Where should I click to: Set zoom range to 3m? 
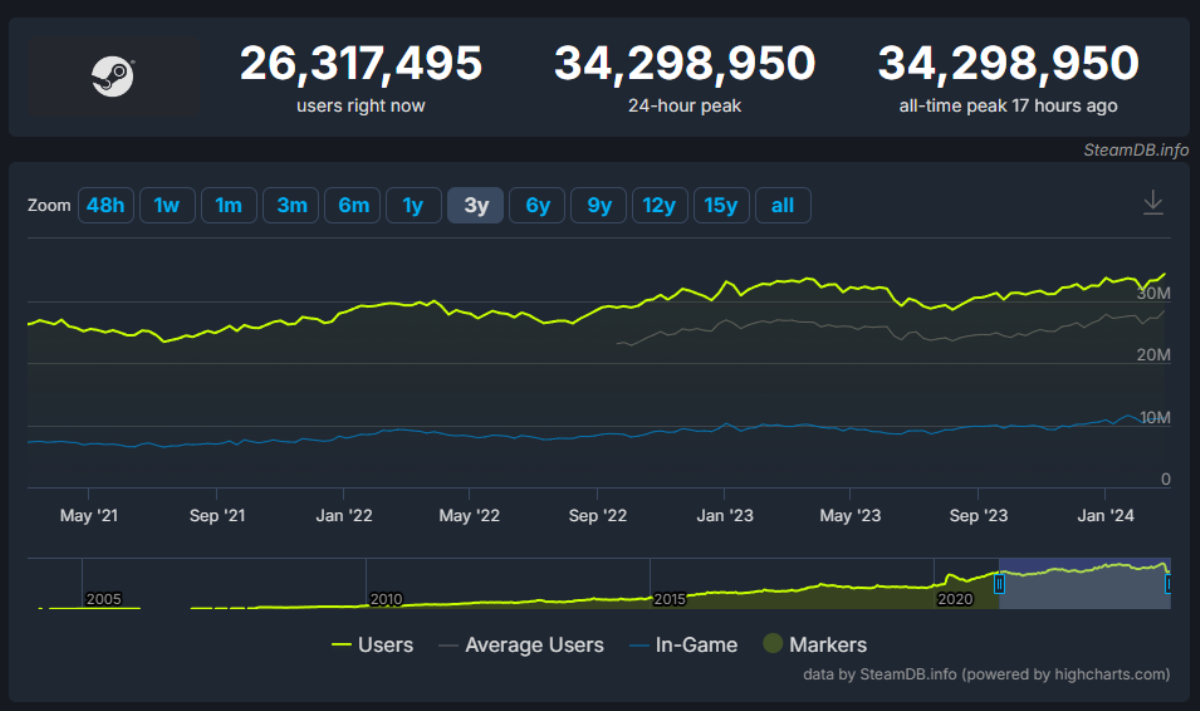pyautogui.click(x=291, y=205)
